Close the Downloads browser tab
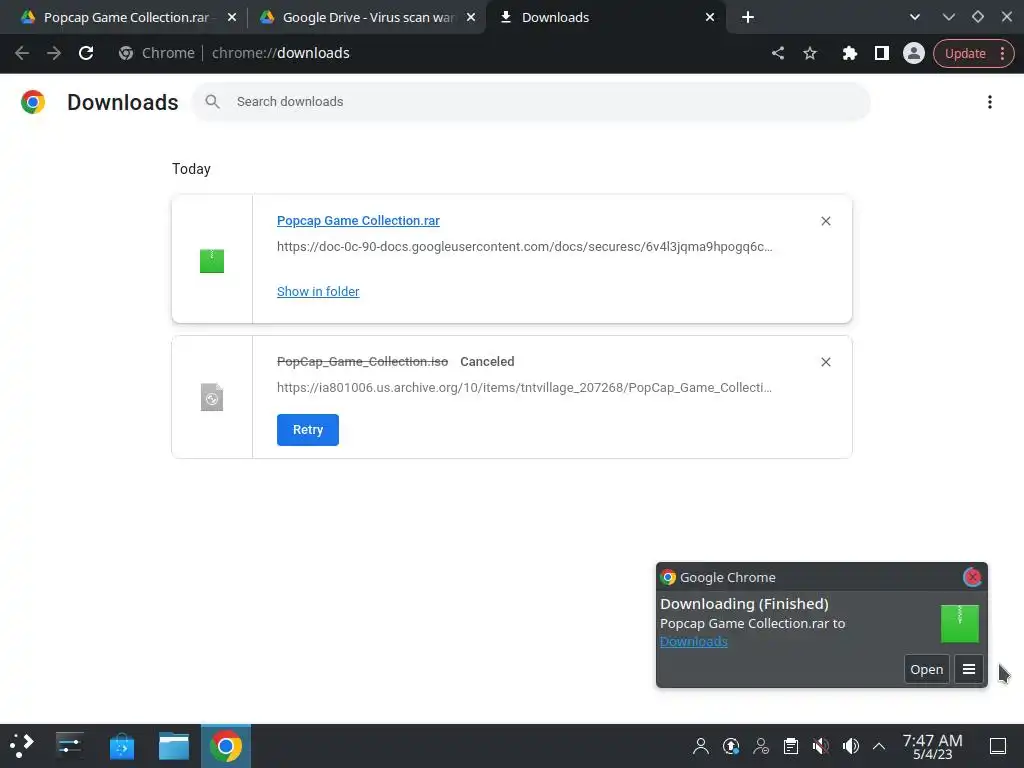 point(710,18)
